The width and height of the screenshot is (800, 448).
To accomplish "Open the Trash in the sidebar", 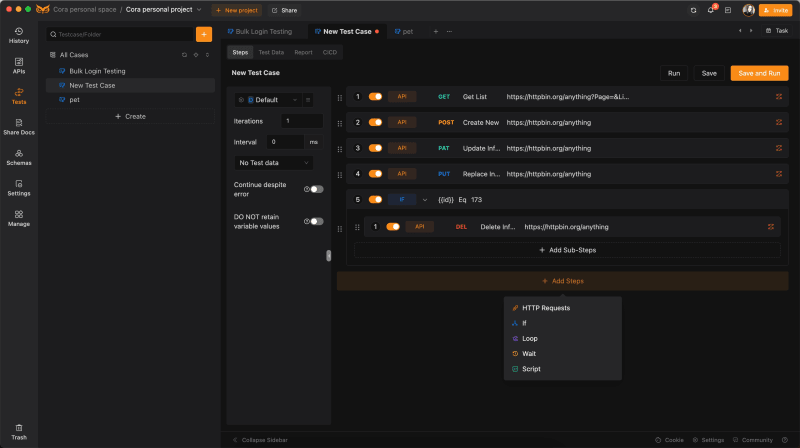I will click(19, 432).
